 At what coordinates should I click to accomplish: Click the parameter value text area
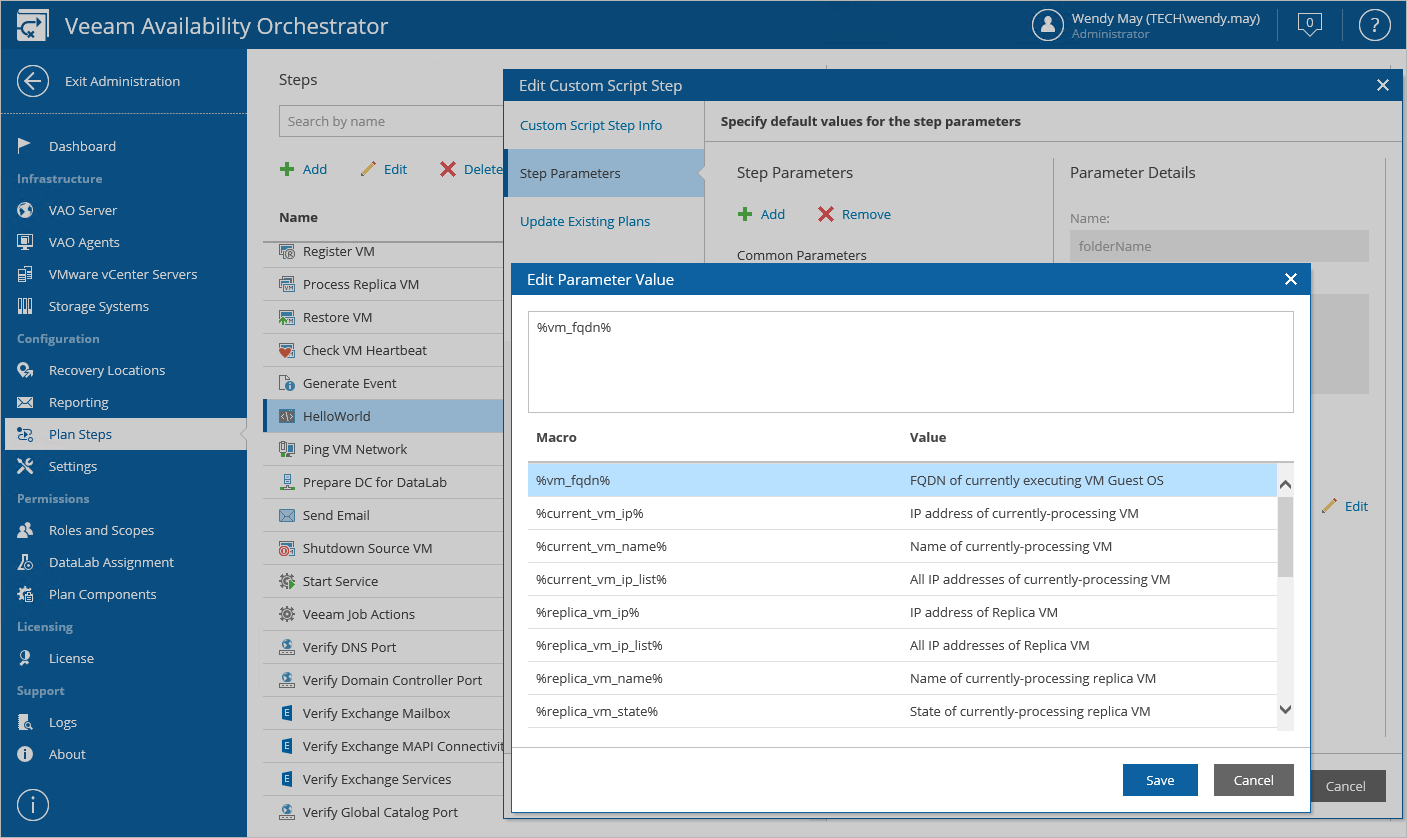tap(911, 362)
